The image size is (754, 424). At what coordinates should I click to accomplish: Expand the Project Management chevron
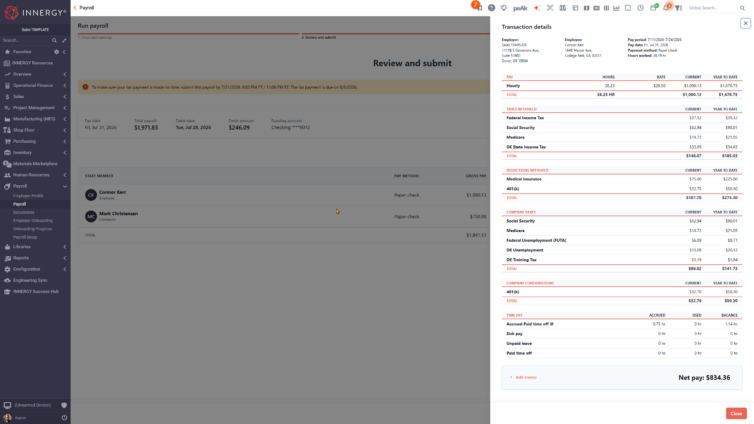(64, 108)
